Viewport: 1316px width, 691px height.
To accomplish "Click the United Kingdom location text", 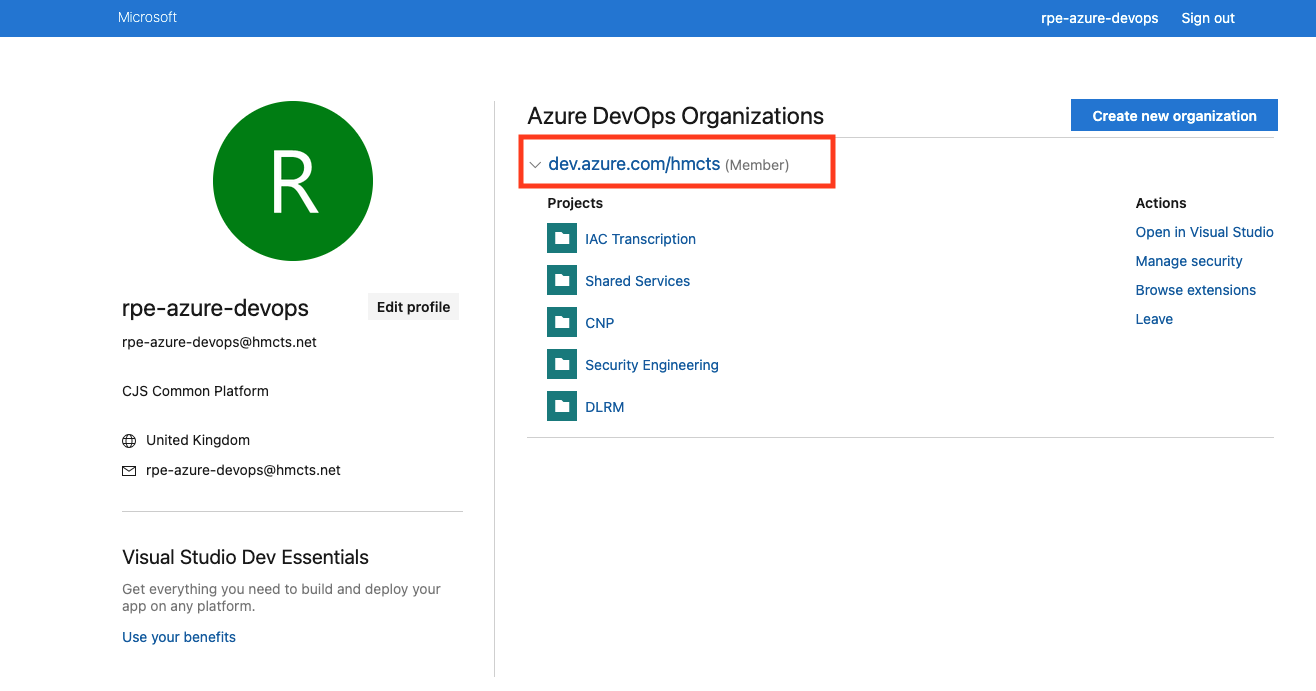I will [198, 440].
